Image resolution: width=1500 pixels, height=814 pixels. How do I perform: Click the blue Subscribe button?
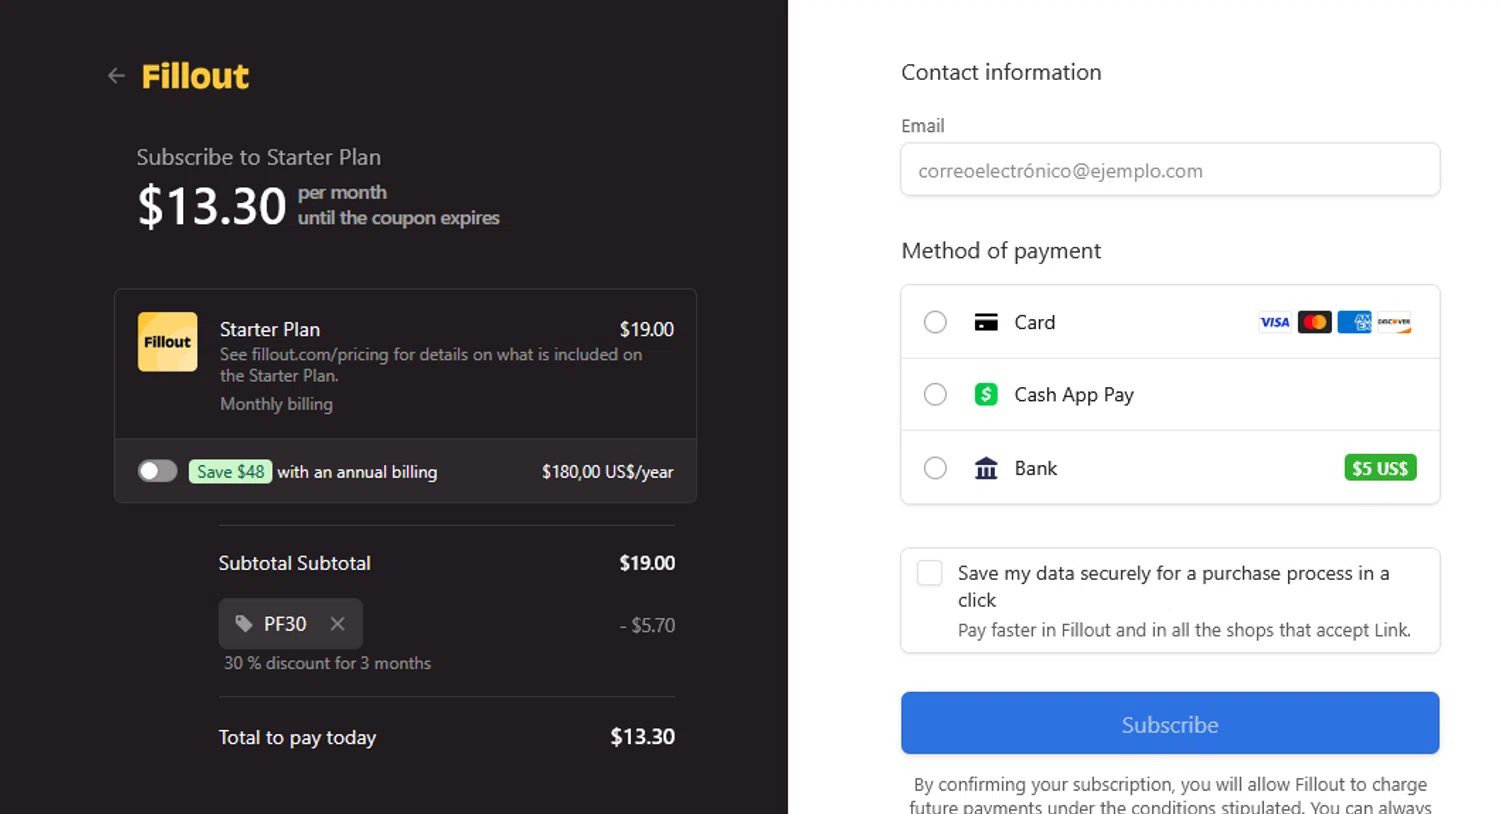point(1170,723)
